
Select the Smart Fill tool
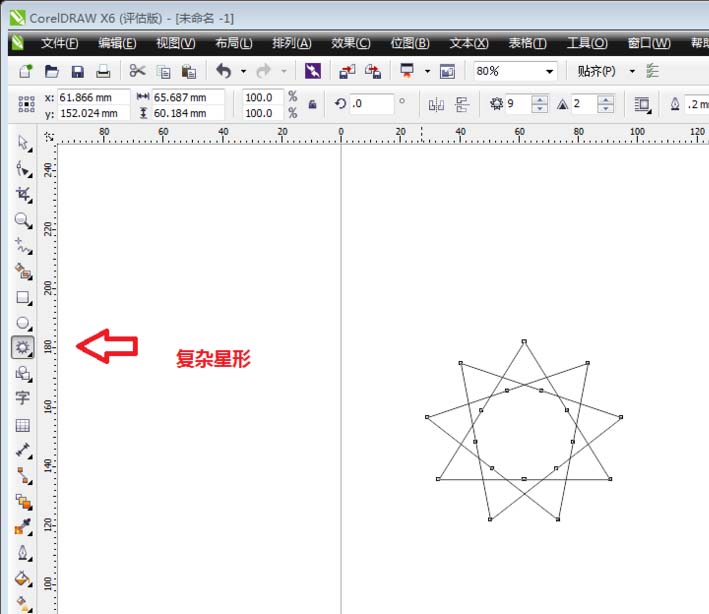point(23,271)
